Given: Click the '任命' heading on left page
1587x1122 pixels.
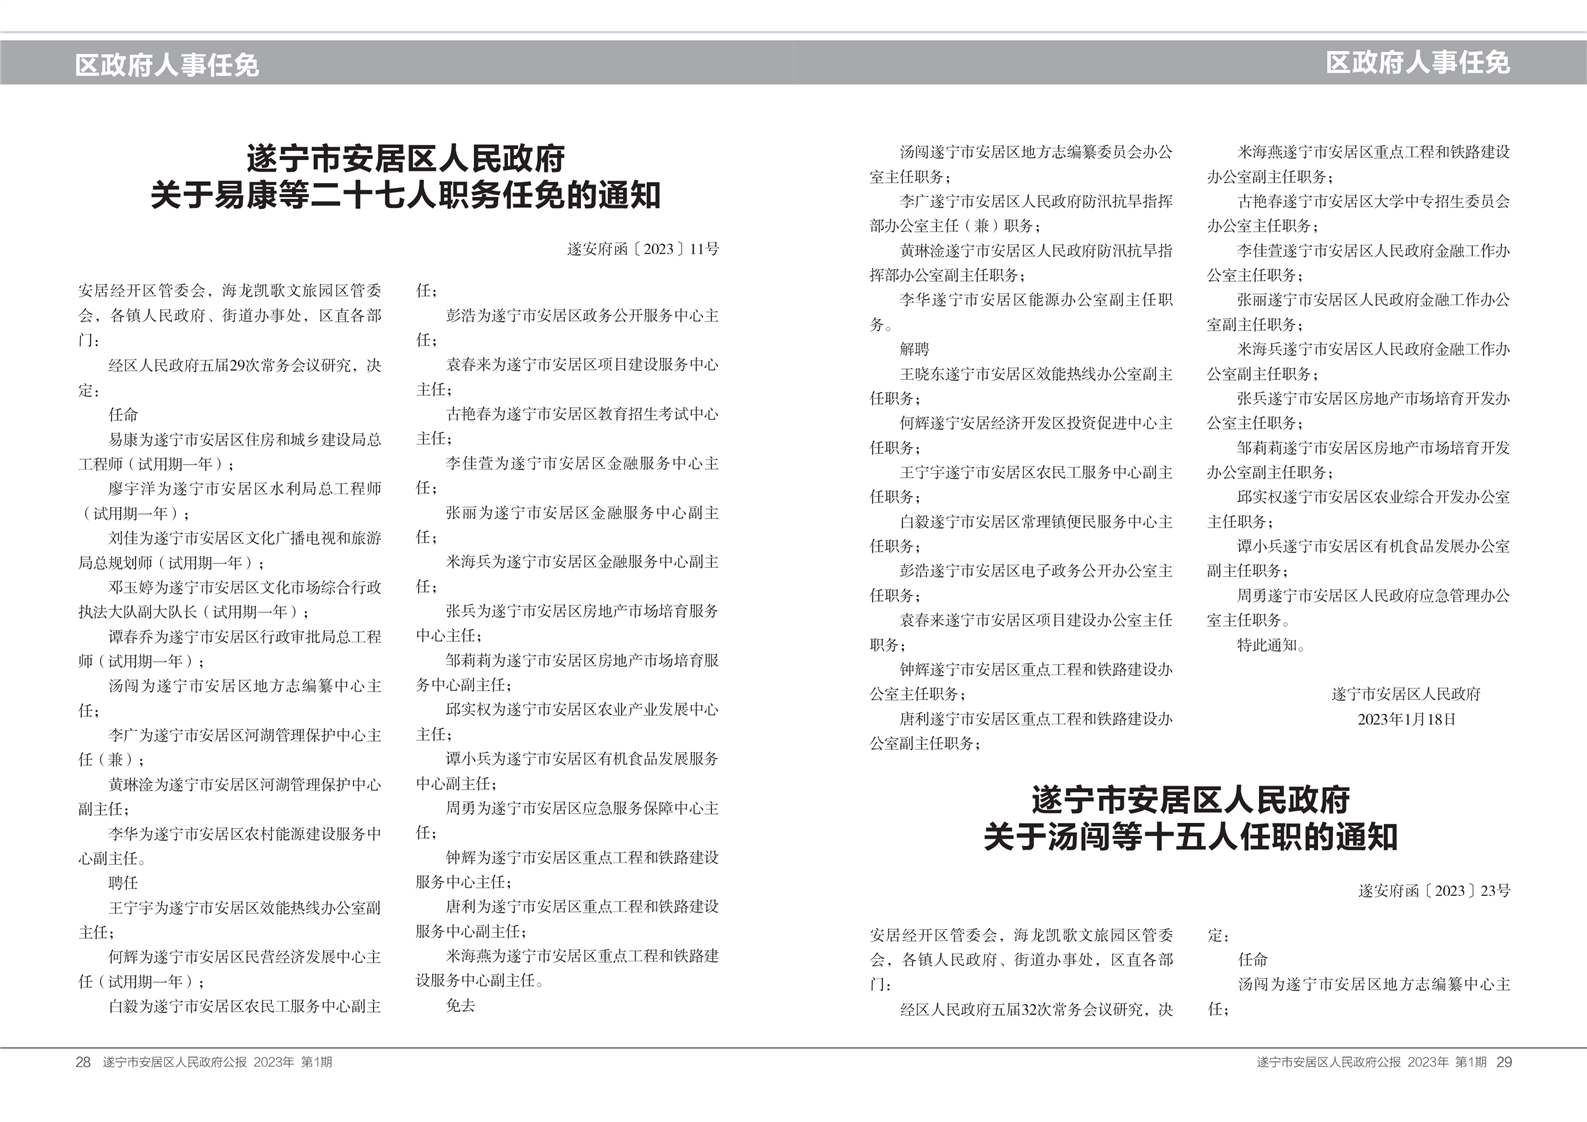Looking at the screenshot, I should [123, 414].
